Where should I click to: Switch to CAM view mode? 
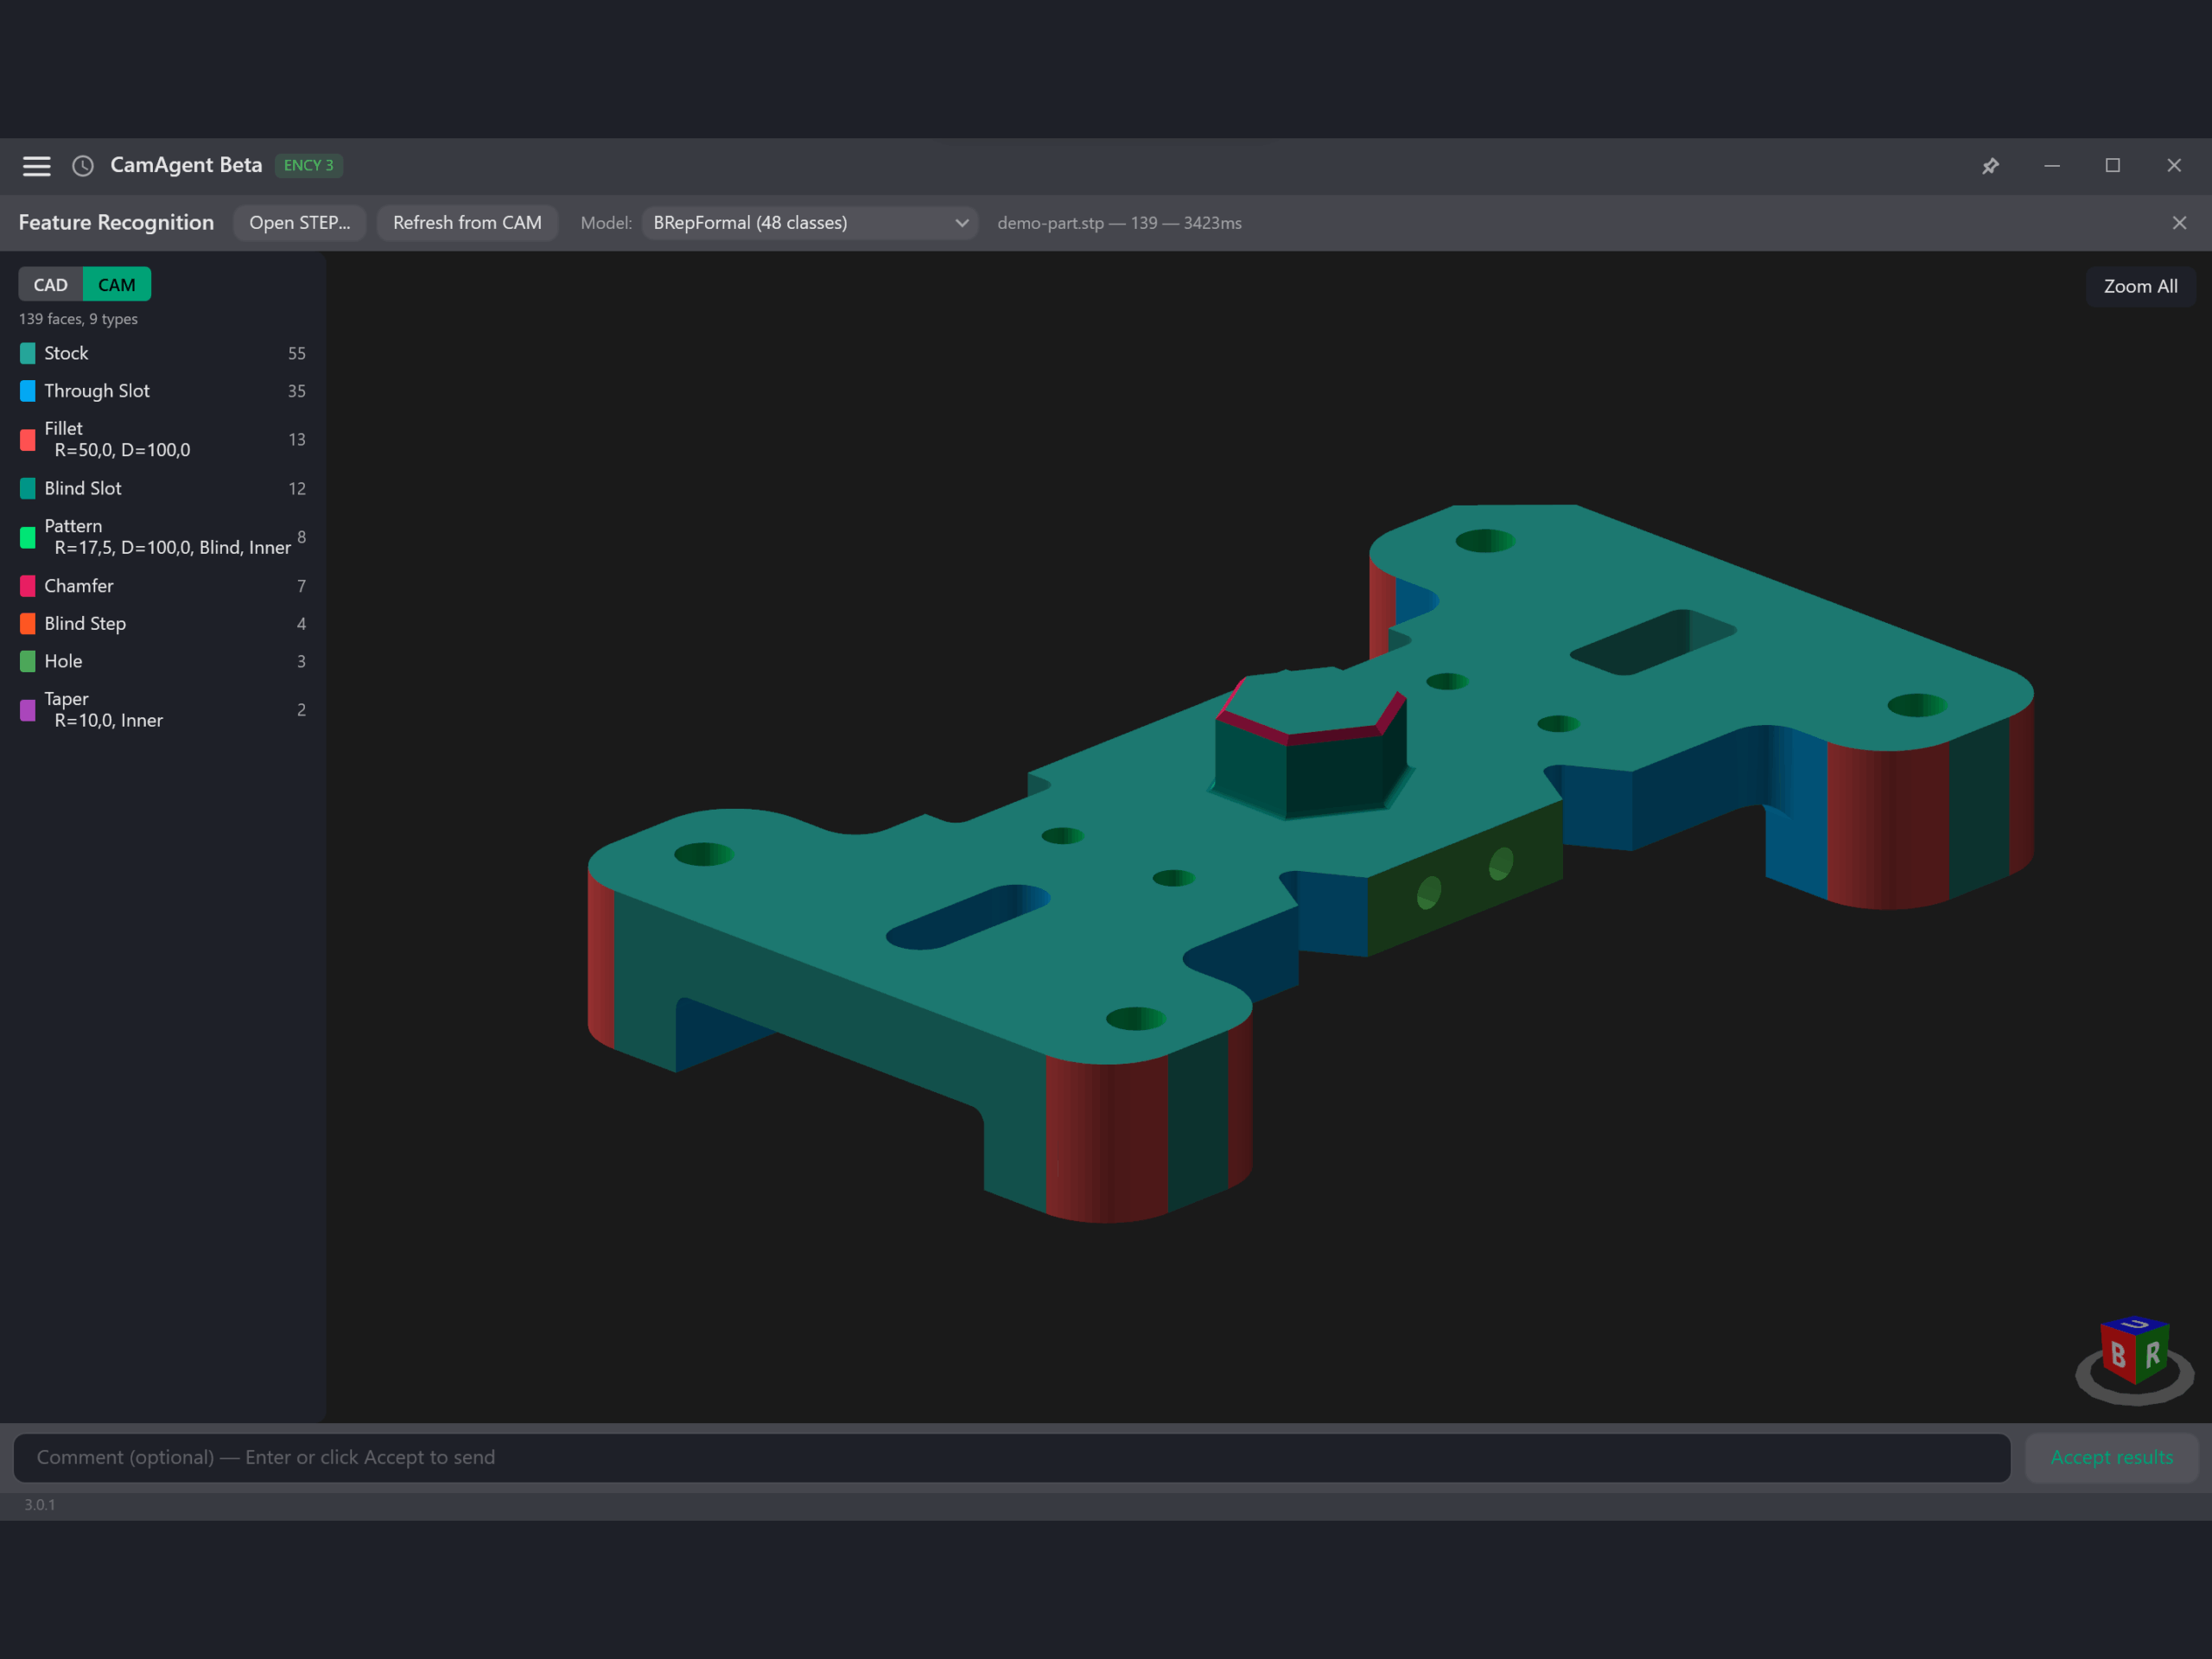click(x=117, y=285)
